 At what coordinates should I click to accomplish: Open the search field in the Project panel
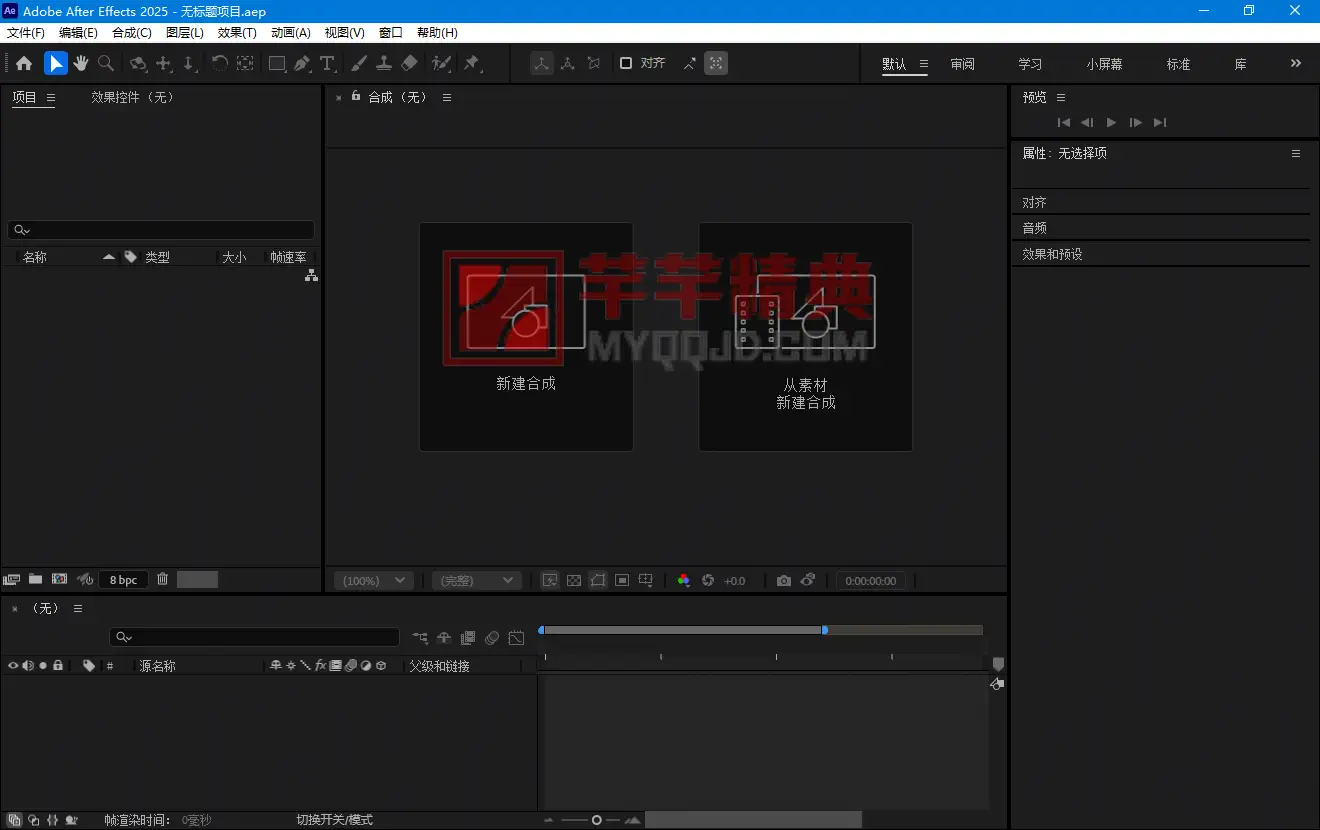(x=160, y=229)
